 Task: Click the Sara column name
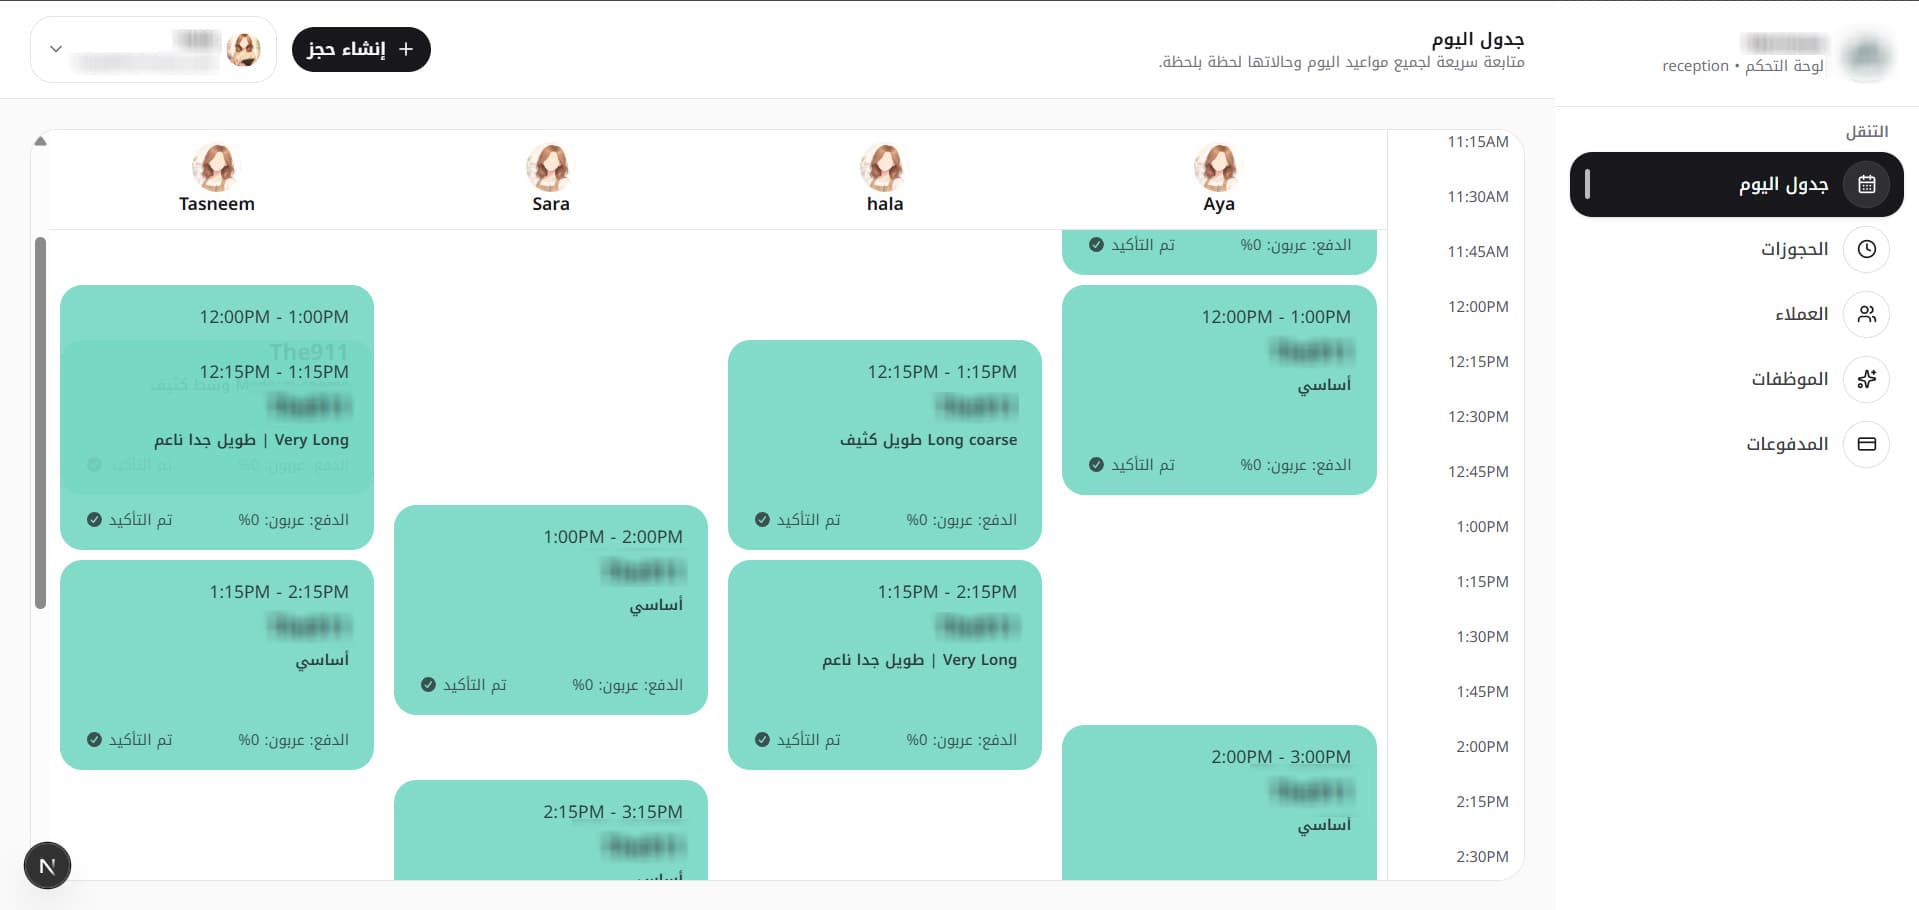(x=551, y=204)
